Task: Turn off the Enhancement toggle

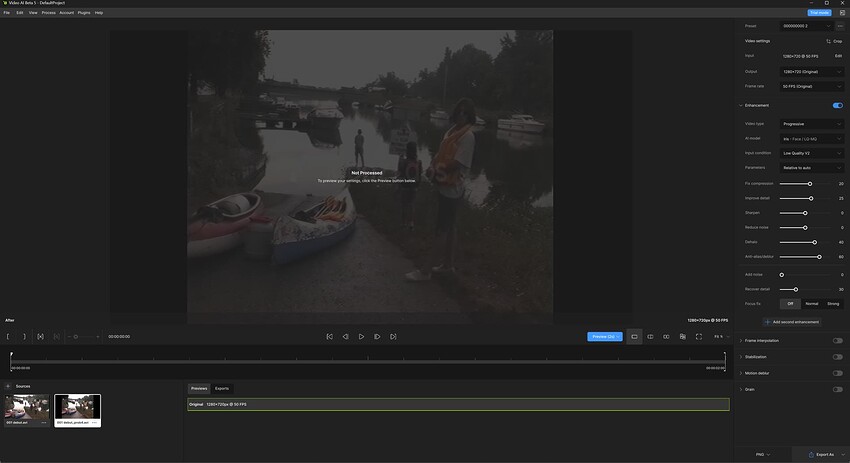Action: coord(837,105)
